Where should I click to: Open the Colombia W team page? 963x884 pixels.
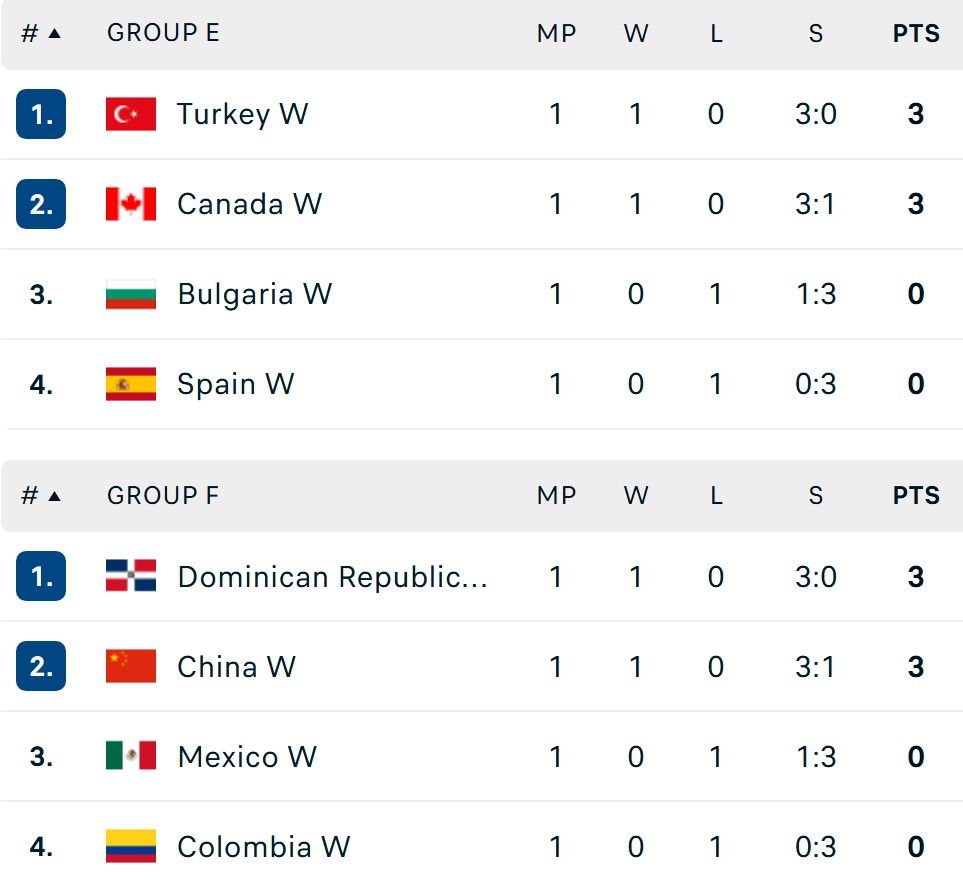coord(263,847)
